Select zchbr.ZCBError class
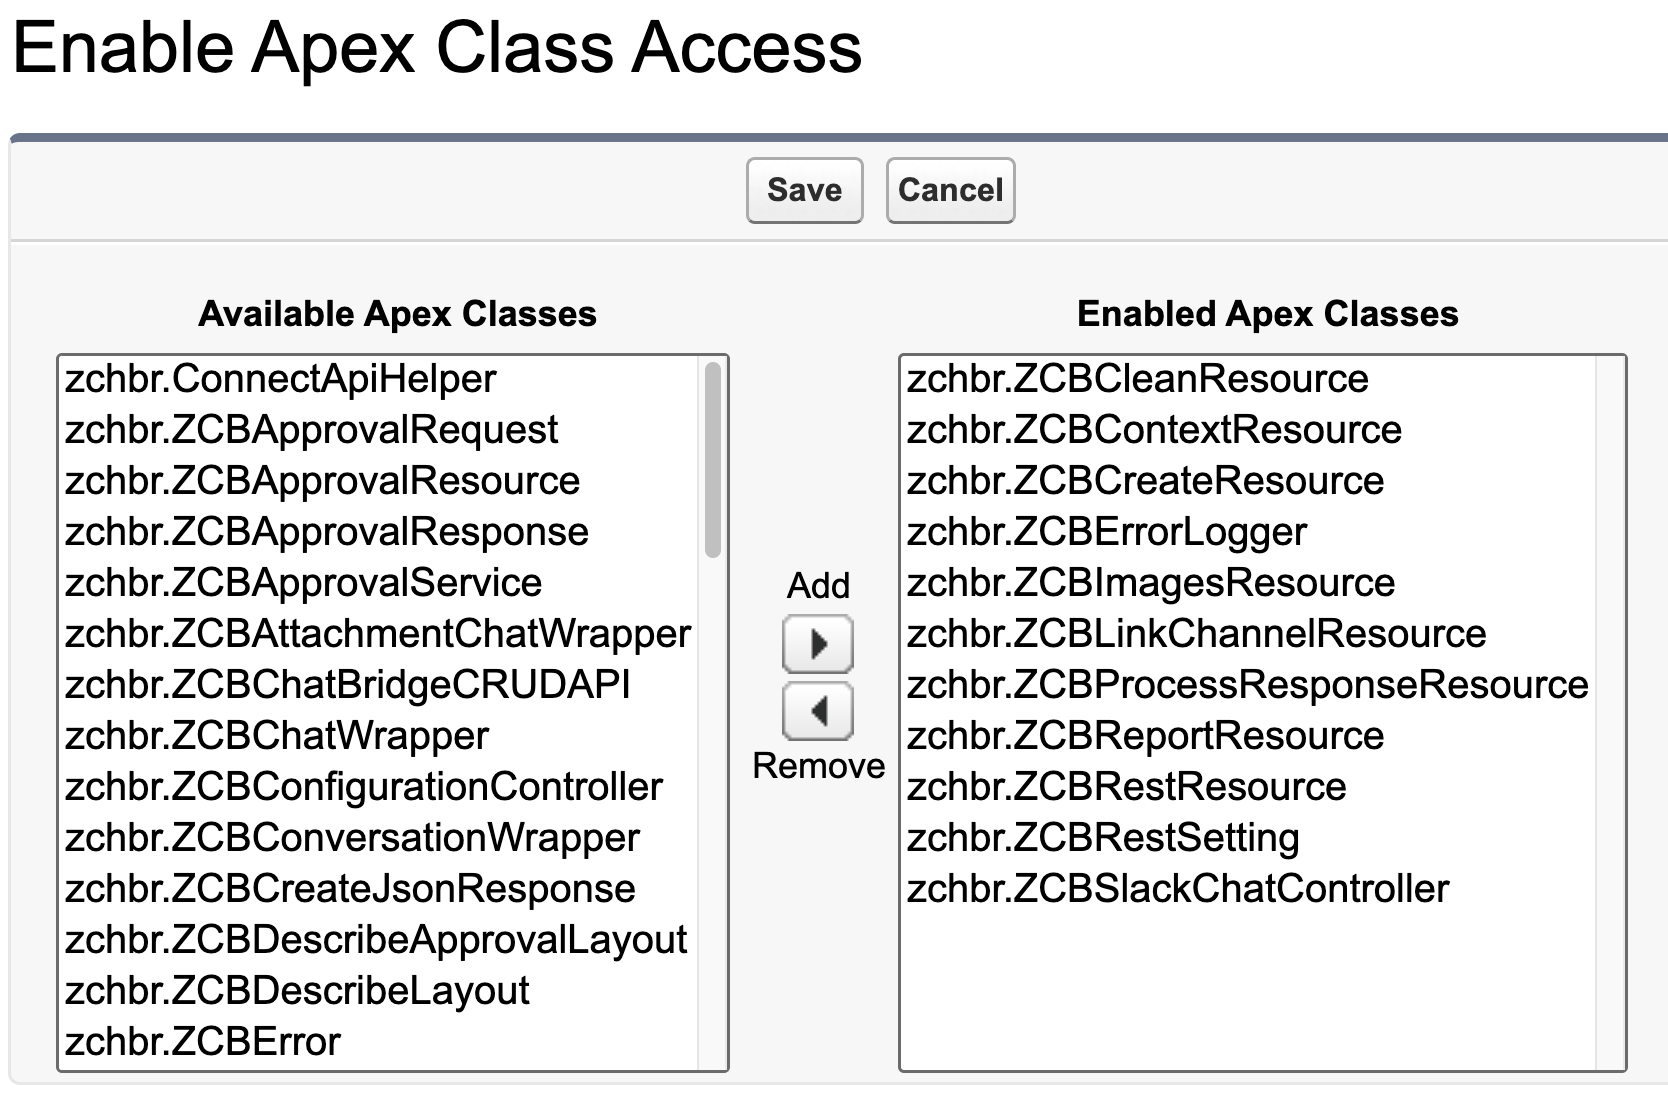The width and height of the screenshot is (1668, 1100). coord(203,1042)
